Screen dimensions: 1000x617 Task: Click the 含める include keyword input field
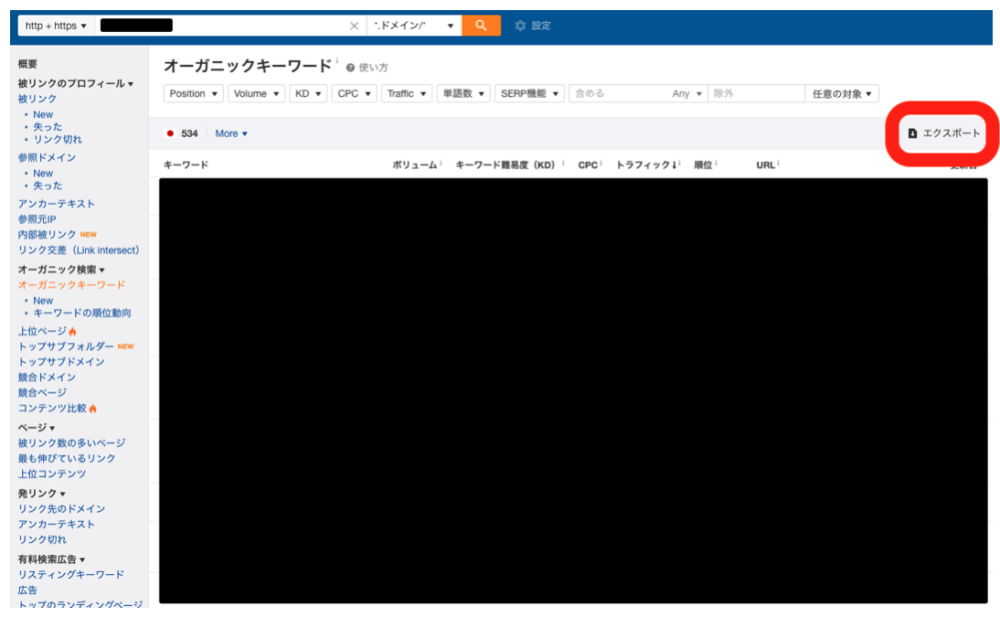tap(619, 94)
